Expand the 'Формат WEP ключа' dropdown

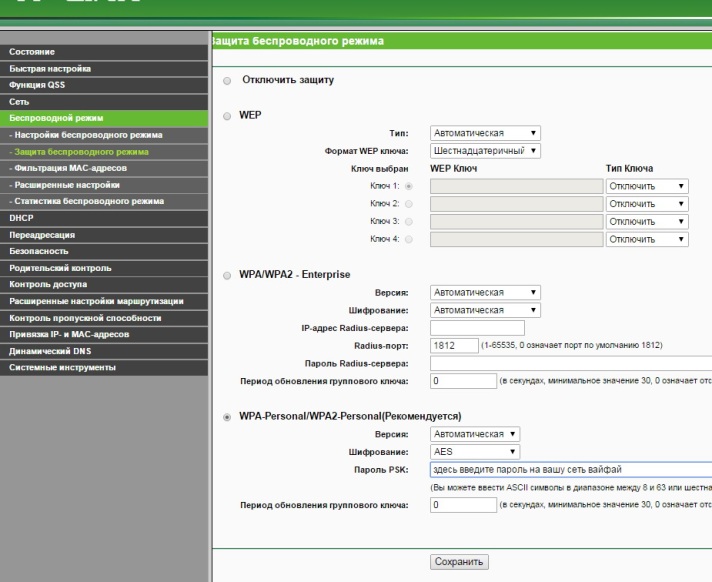tap(485, 151)
